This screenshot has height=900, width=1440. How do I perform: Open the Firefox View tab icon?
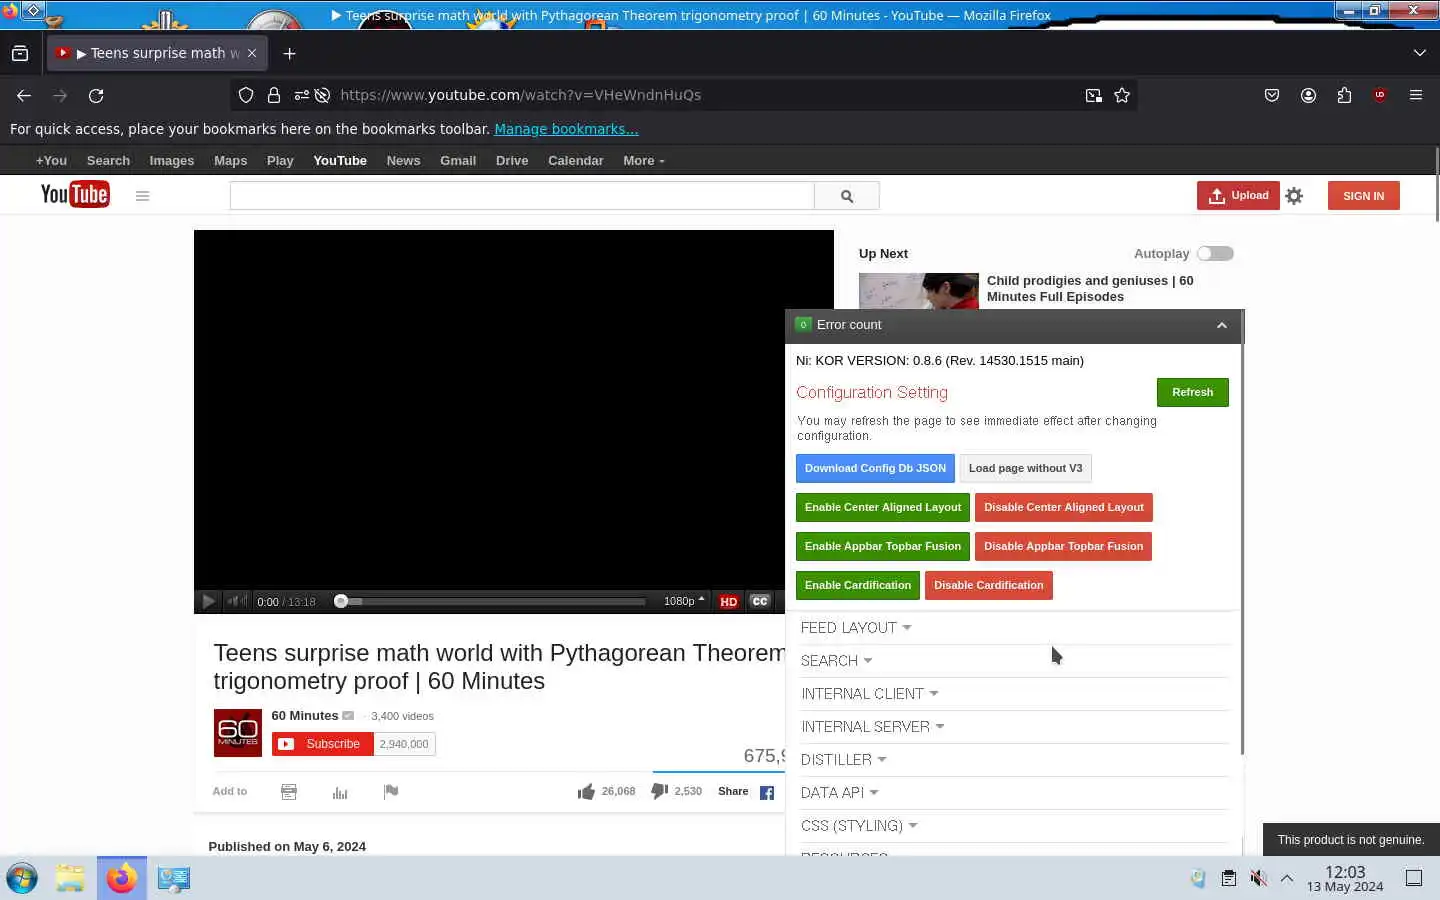[20, 53]
